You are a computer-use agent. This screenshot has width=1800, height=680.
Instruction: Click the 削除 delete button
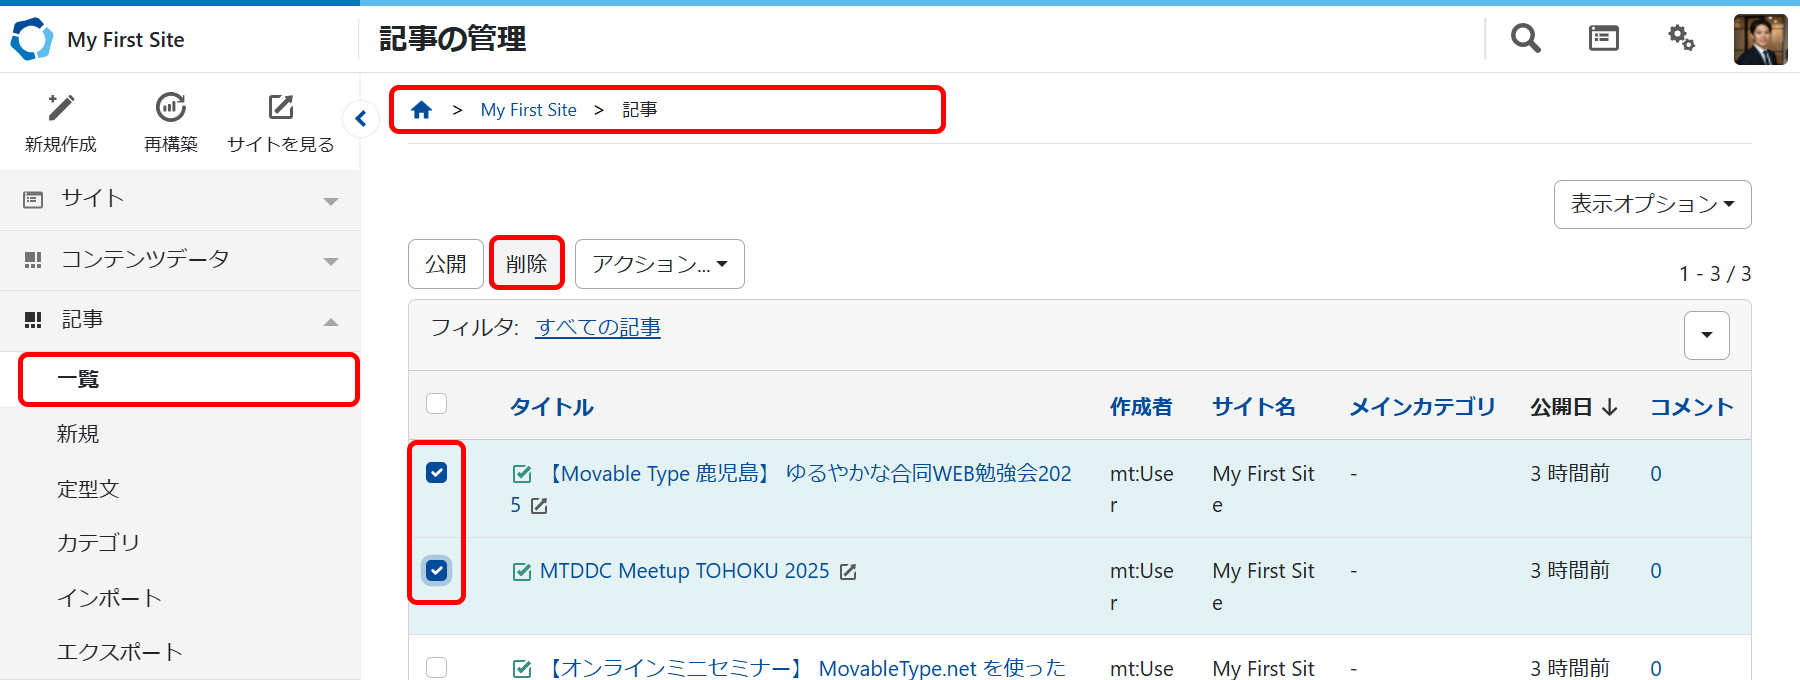click(x=526, y=264)
